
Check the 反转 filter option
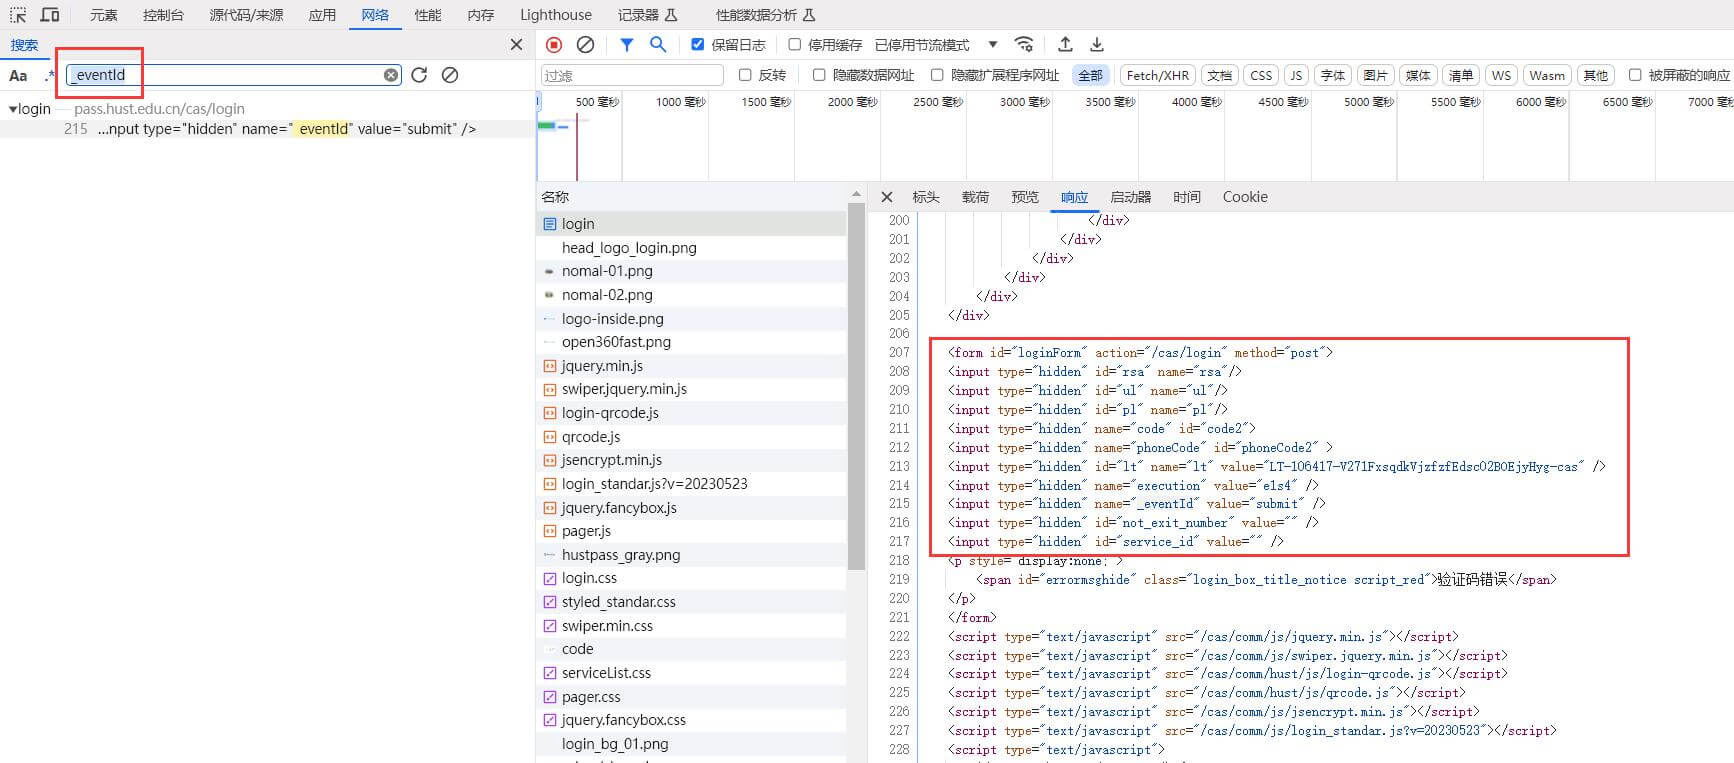point(745,75)
